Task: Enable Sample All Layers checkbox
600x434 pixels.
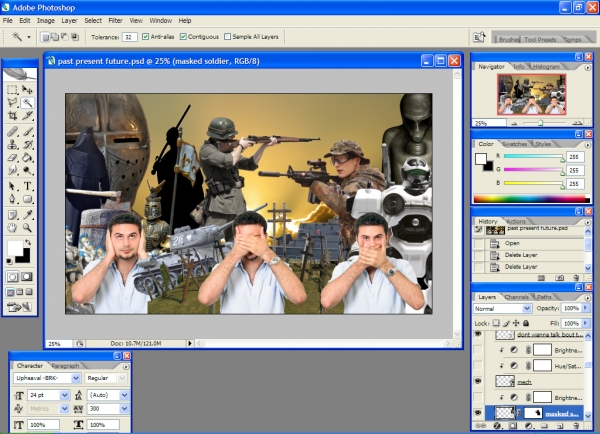Action: [x=227, y=37]
